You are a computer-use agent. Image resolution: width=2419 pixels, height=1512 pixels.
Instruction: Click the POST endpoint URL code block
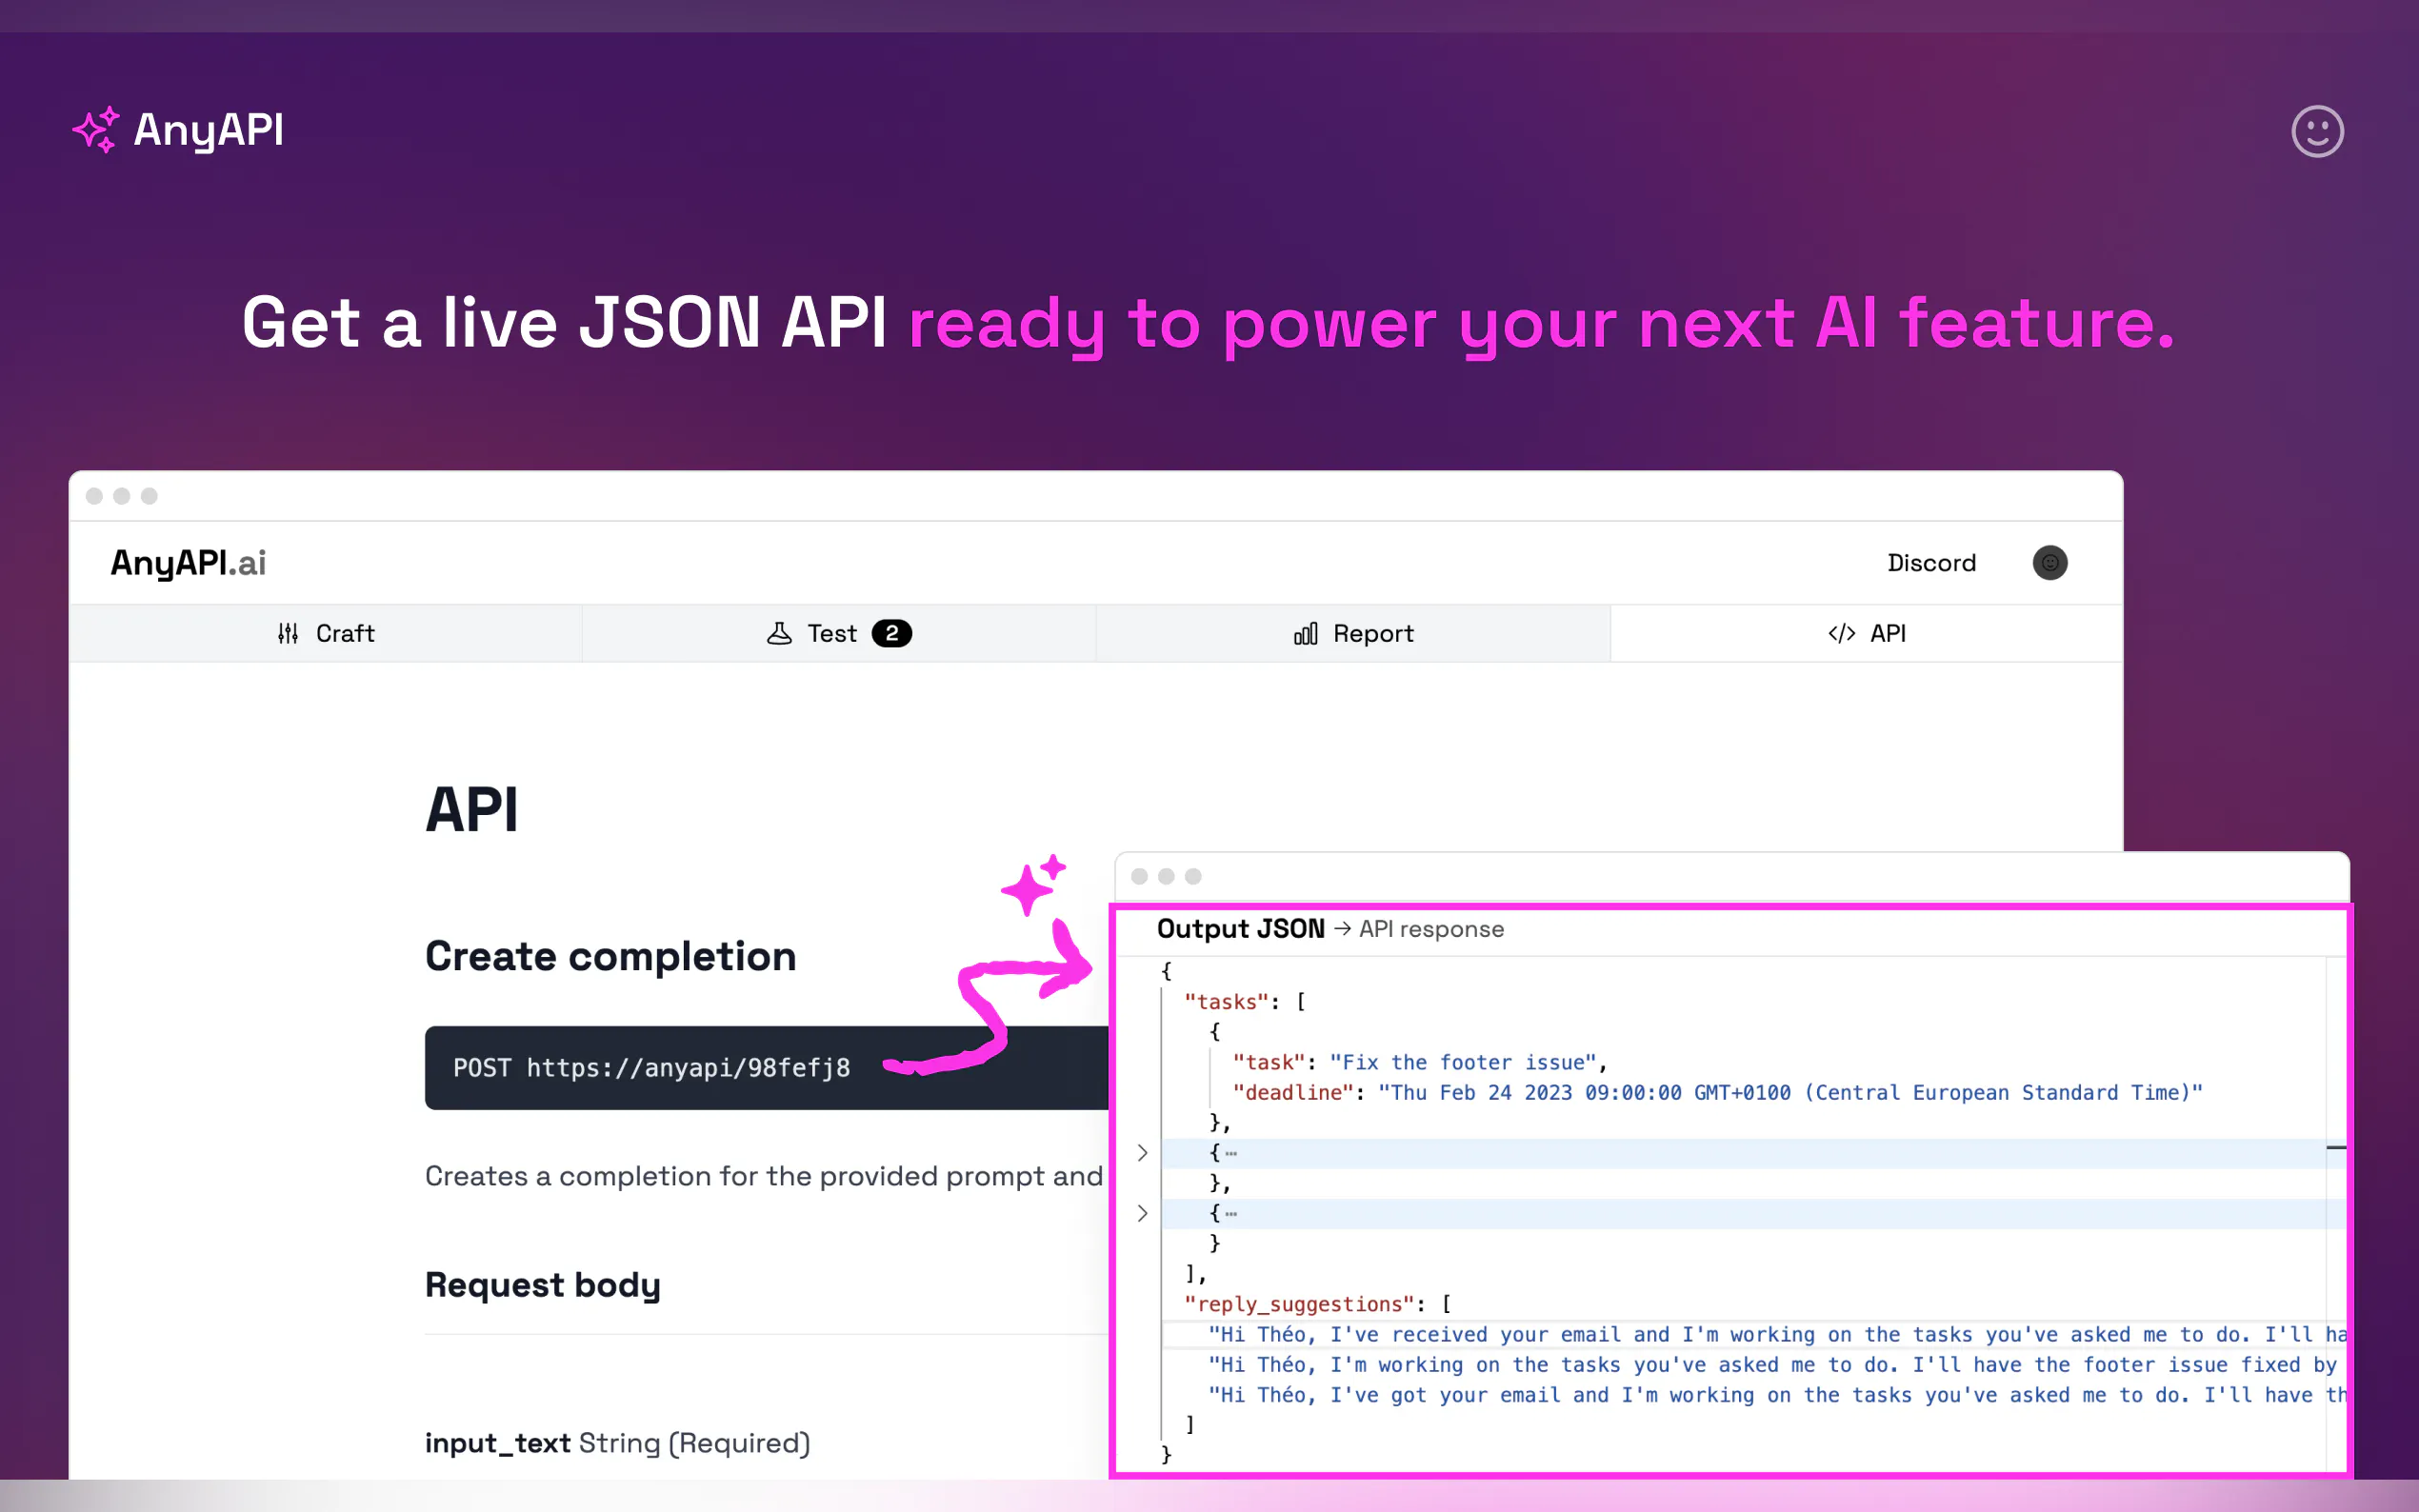[652, 1068]
